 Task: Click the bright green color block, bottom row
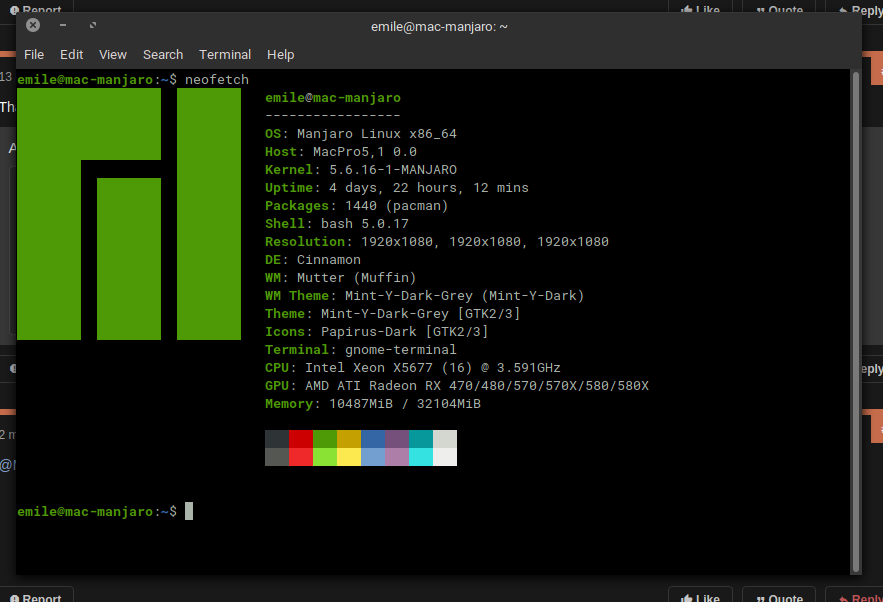325,457
